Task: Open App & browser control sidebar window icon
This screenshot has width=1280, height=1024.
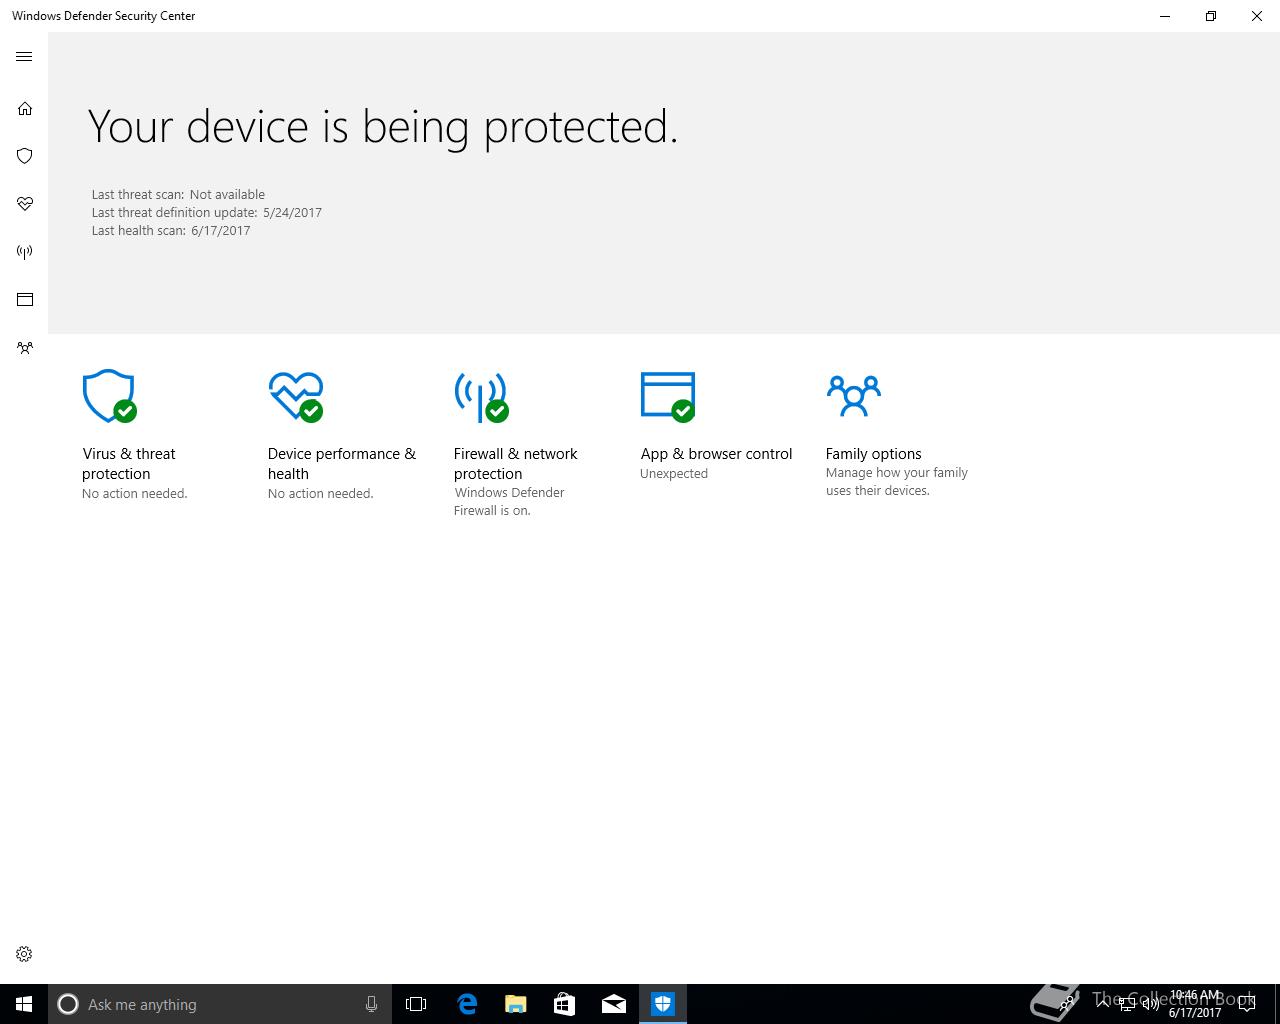Action: pos(24,300)
